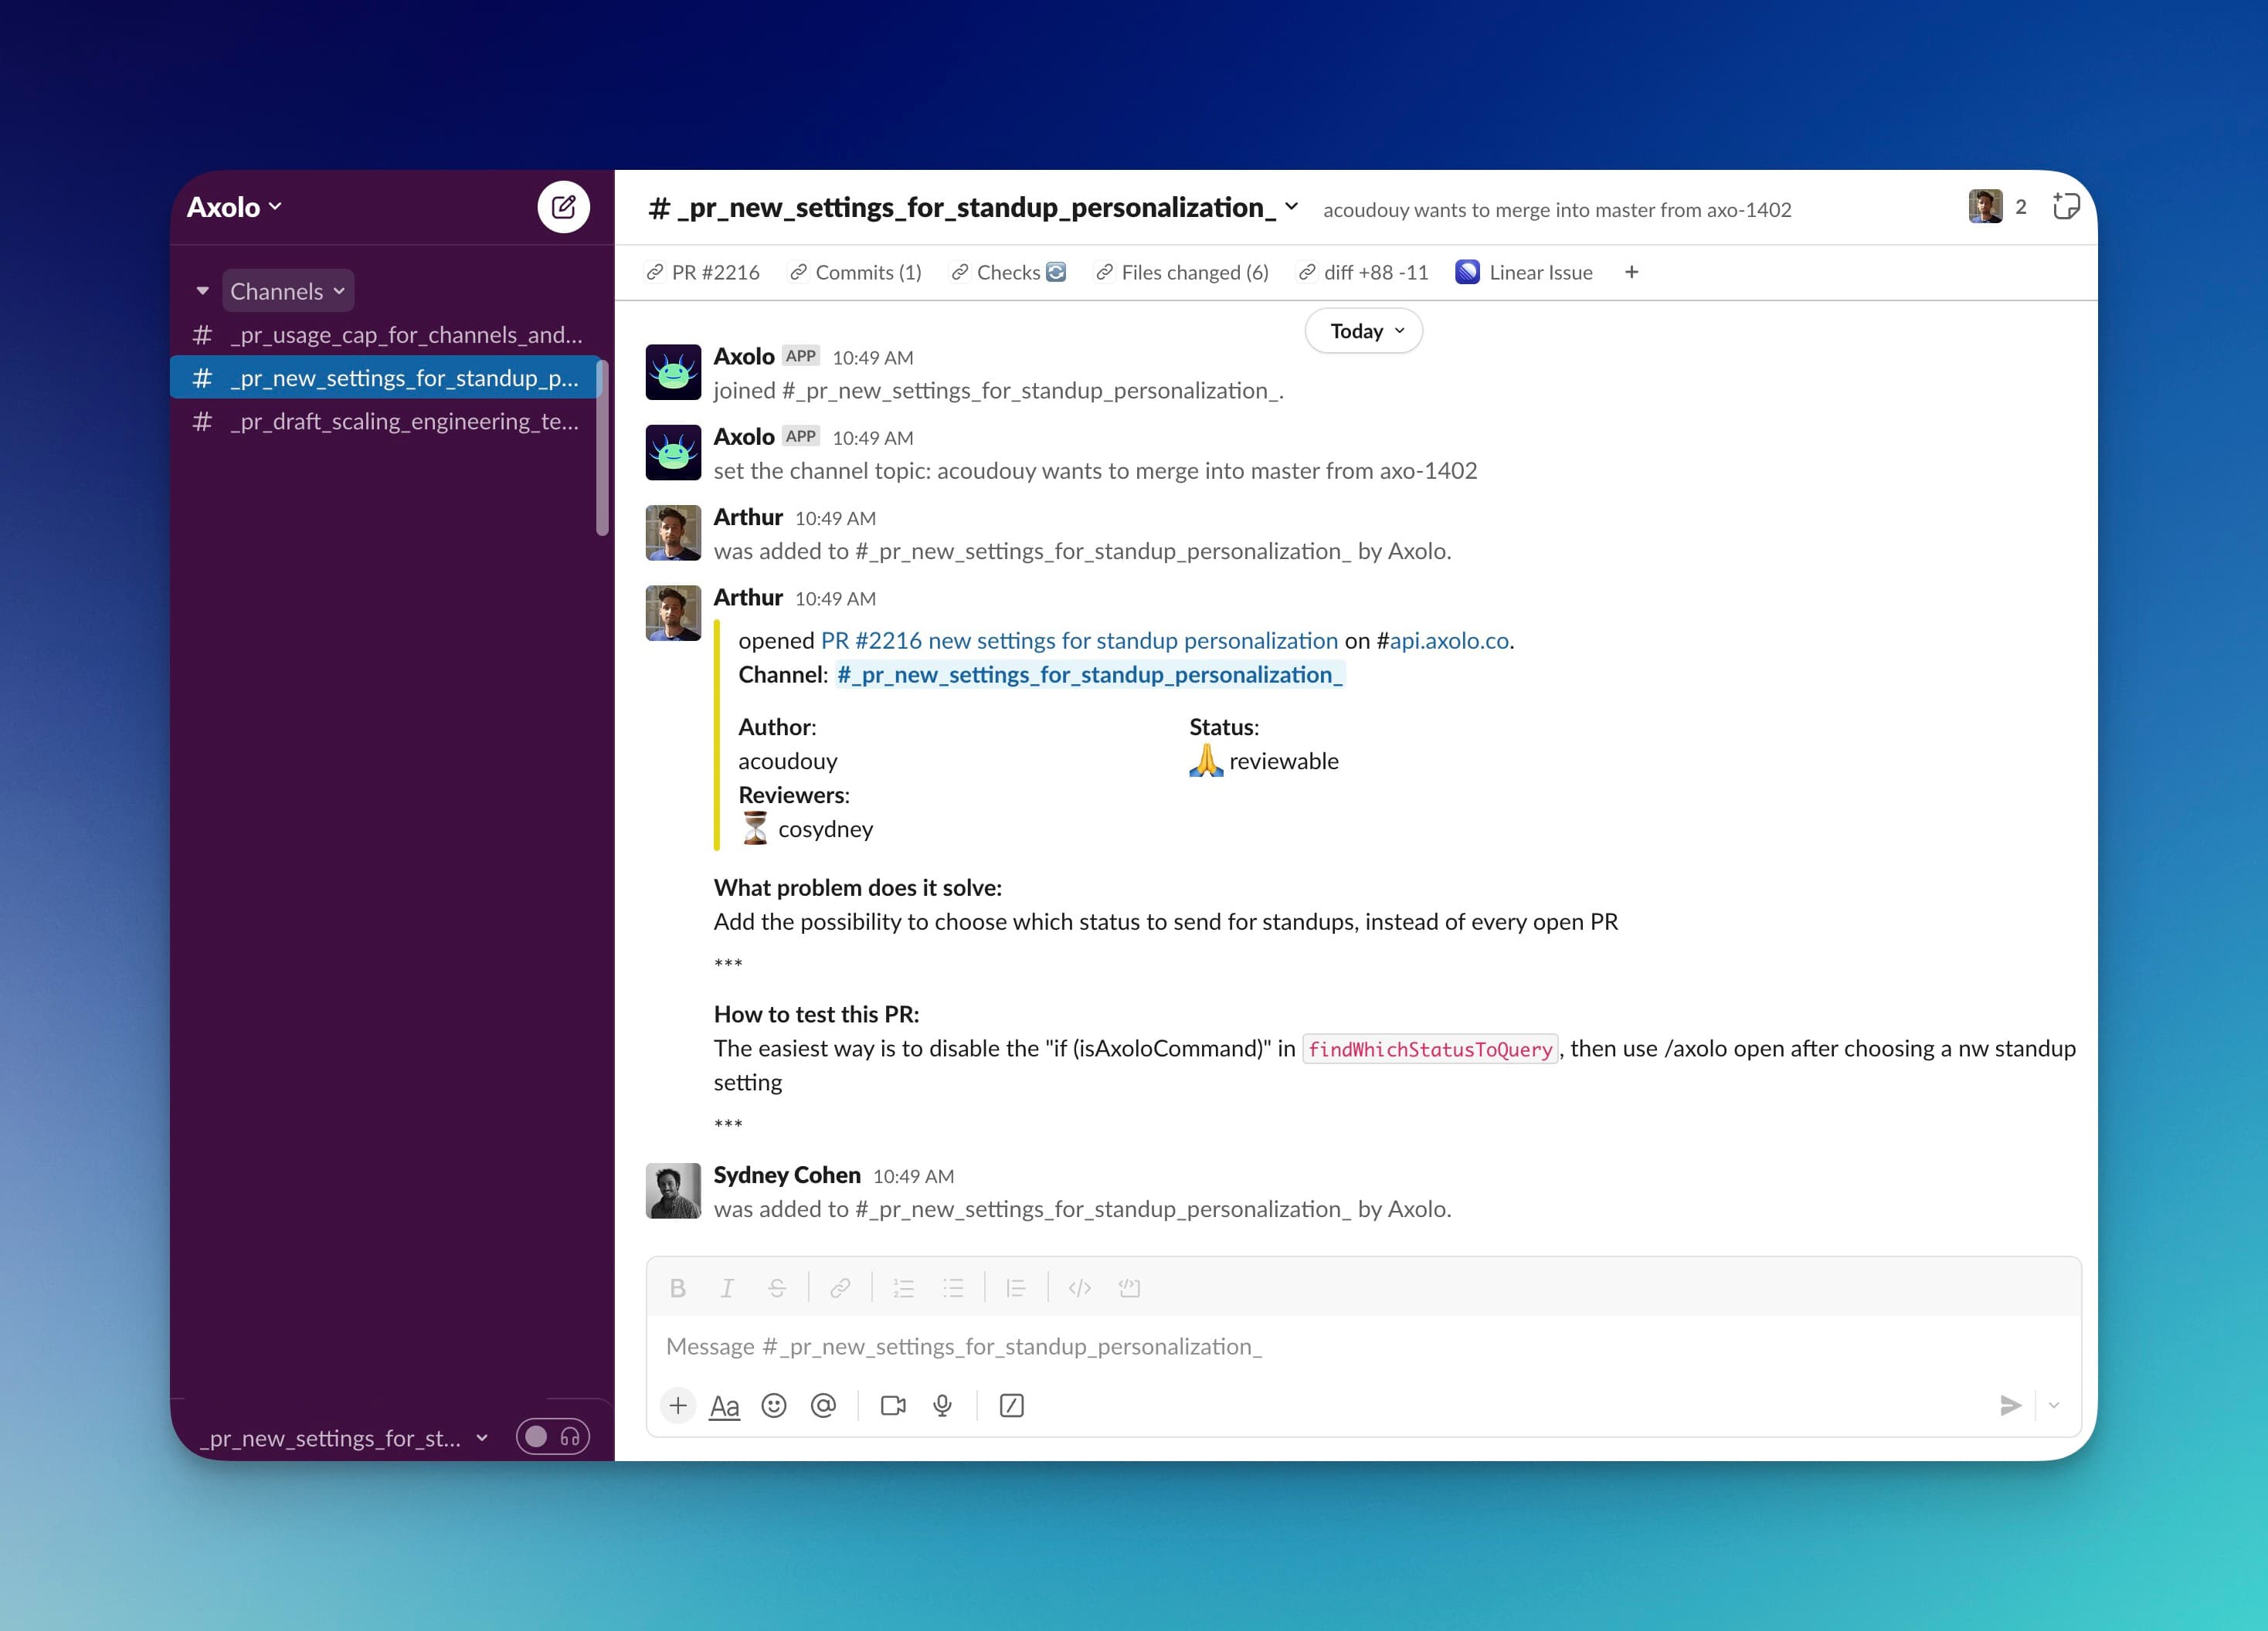Screen dimensions: 2268x1631
Task: Insert a link from composer toolbar
Action: tap(840, 1288)
